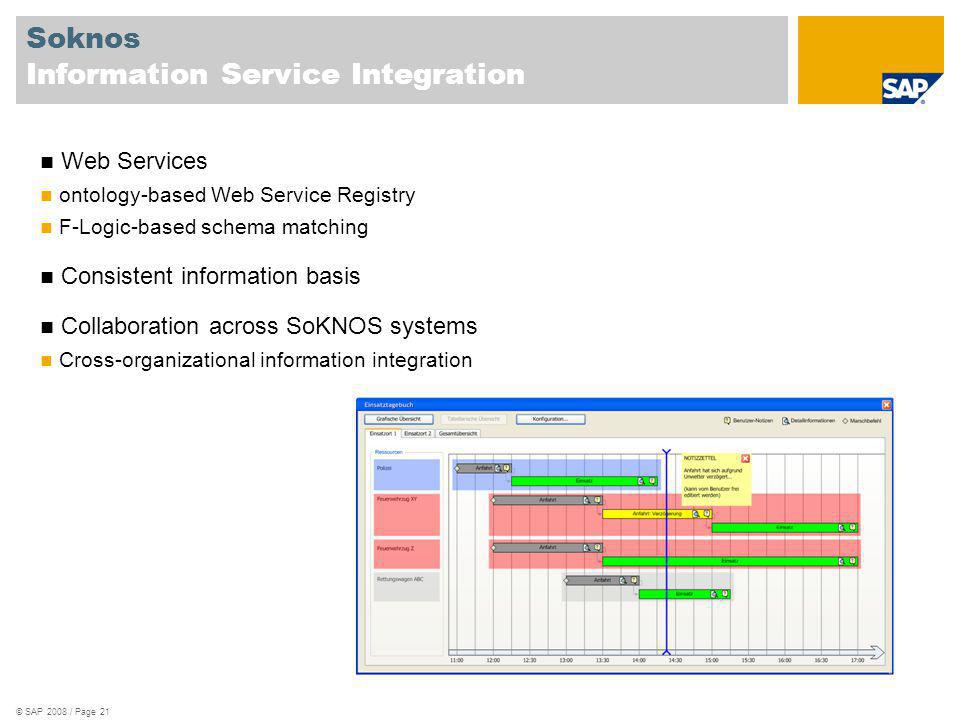Click the 11:00 time label

click(457, 660)
